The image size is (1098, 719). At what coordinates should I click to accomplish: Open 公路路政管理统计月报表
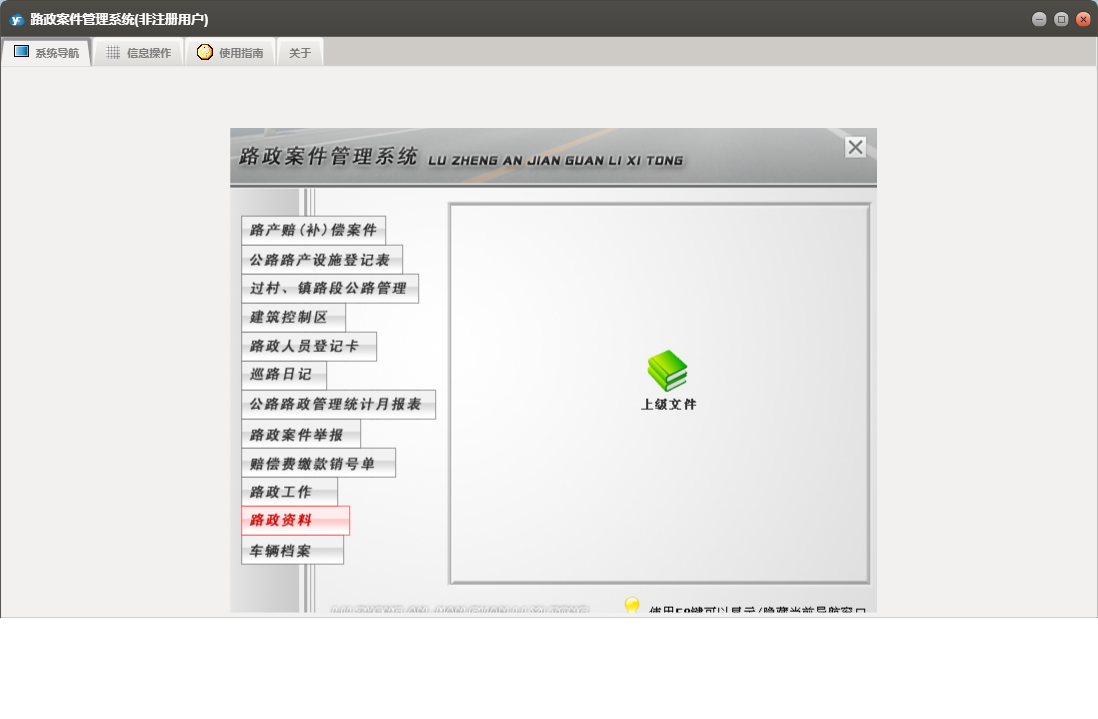(x=338, y=405)
